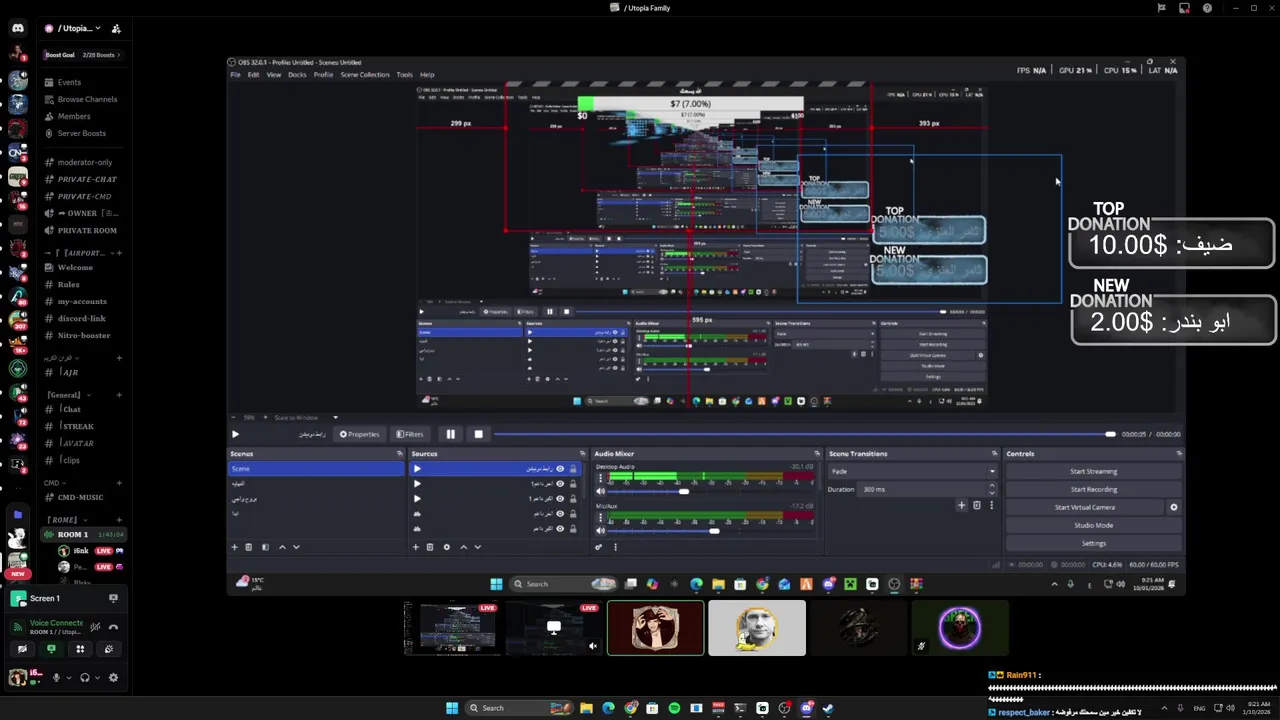
Task: Open advanced audio properties gear in streamed OBS mixer
Action: click(599, 547)
